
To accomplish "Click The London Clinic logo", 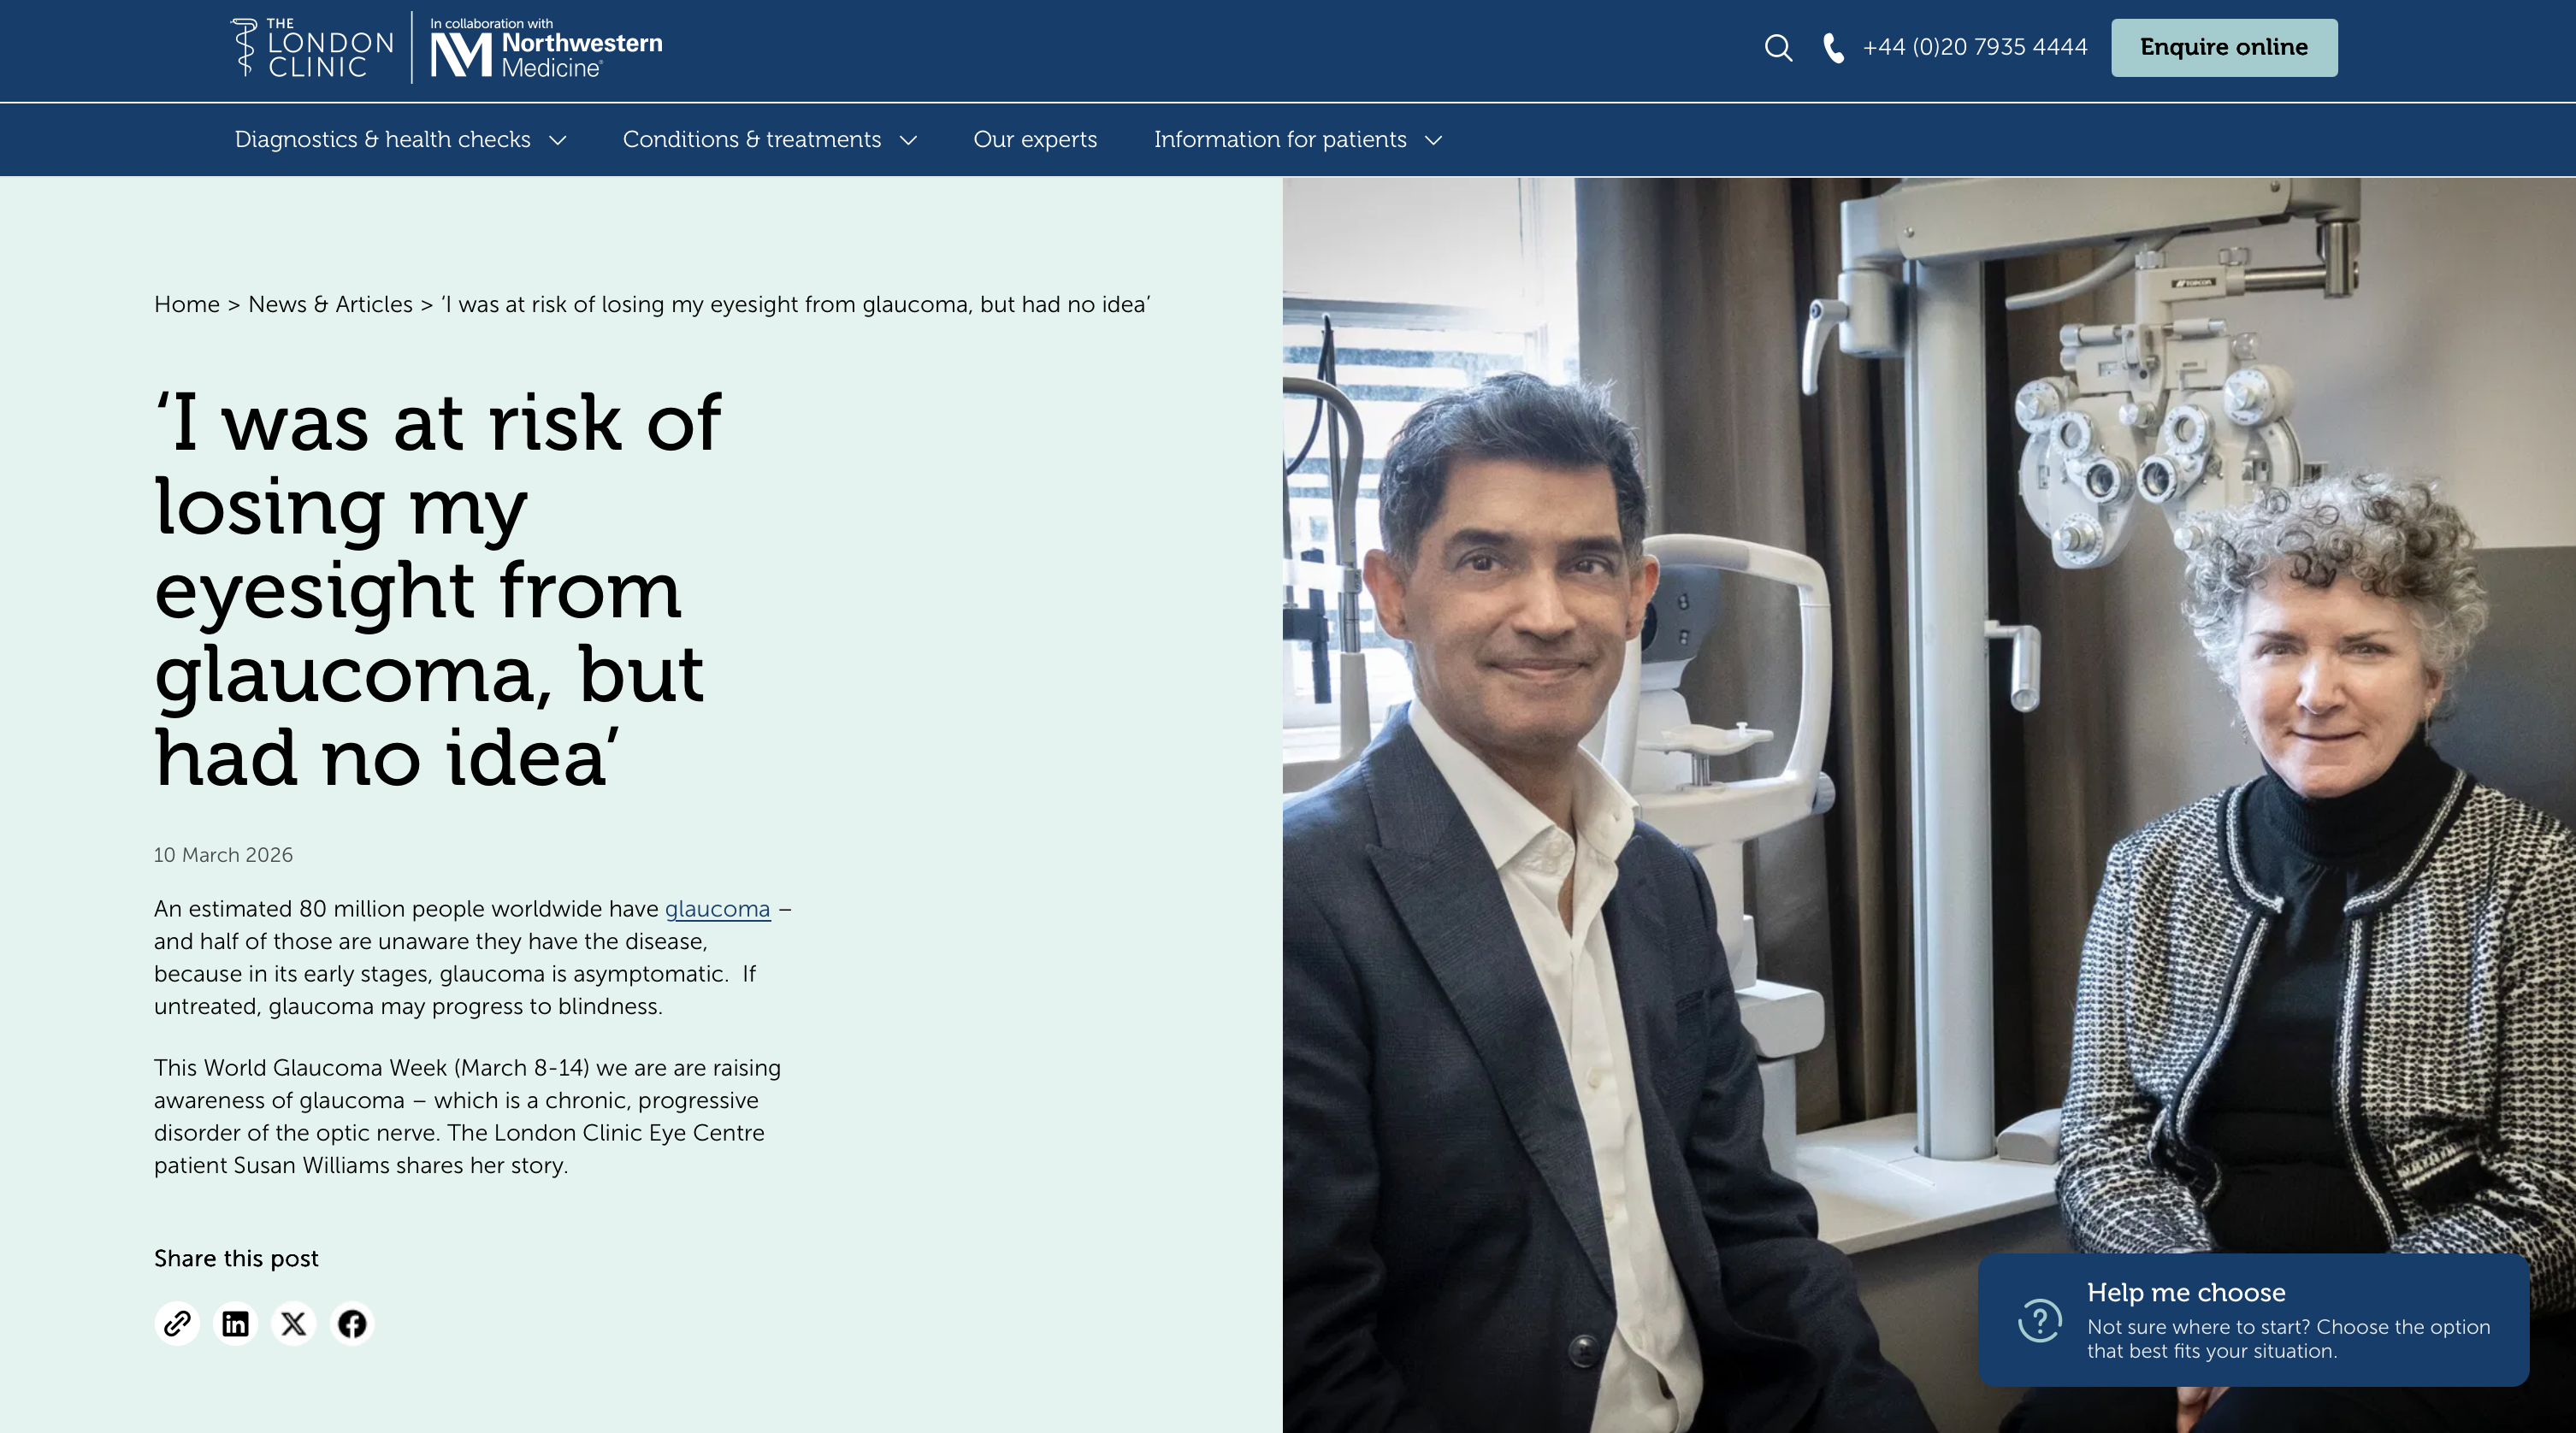I will [312, 48].
